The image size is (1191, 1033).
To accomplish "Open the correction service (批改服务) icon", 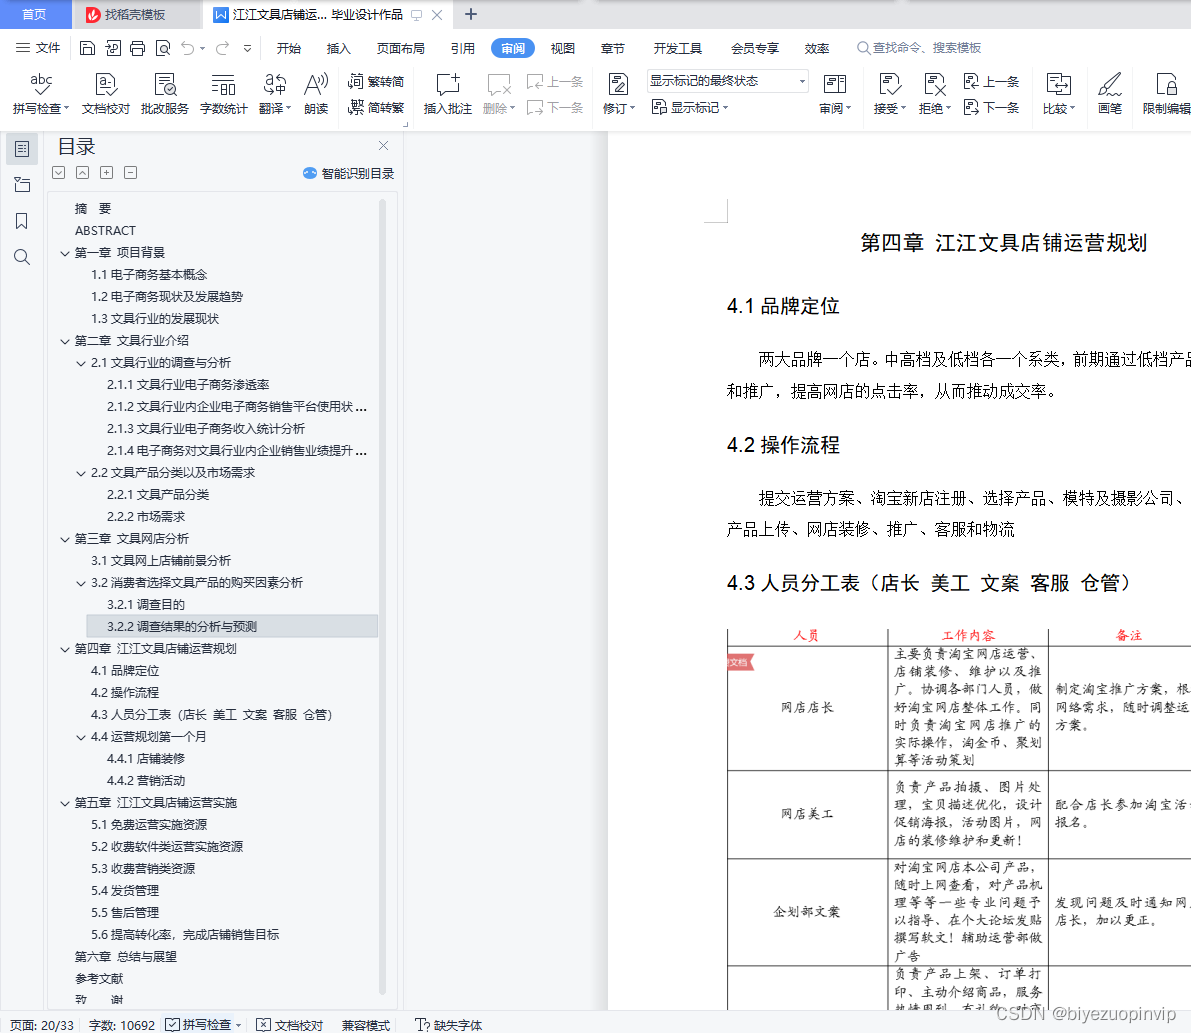I will click(x=164, y=93).
